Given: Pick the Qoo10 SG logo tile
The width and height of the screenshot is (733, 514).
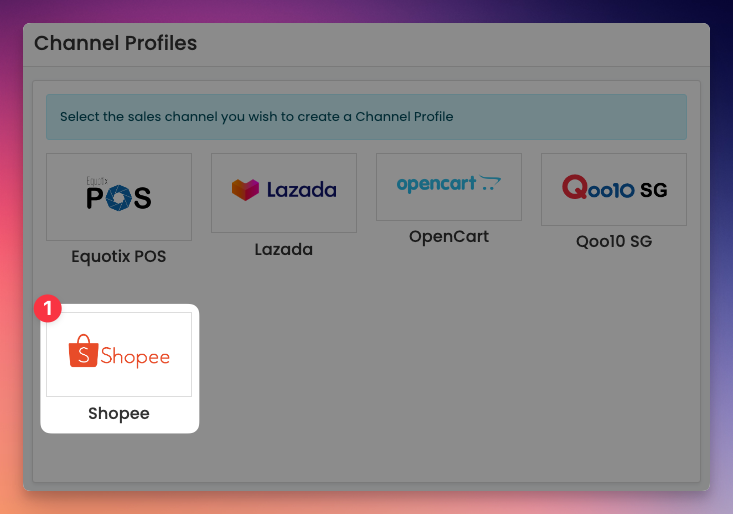Looking at the screenshot, I should (x=614, y=189).
